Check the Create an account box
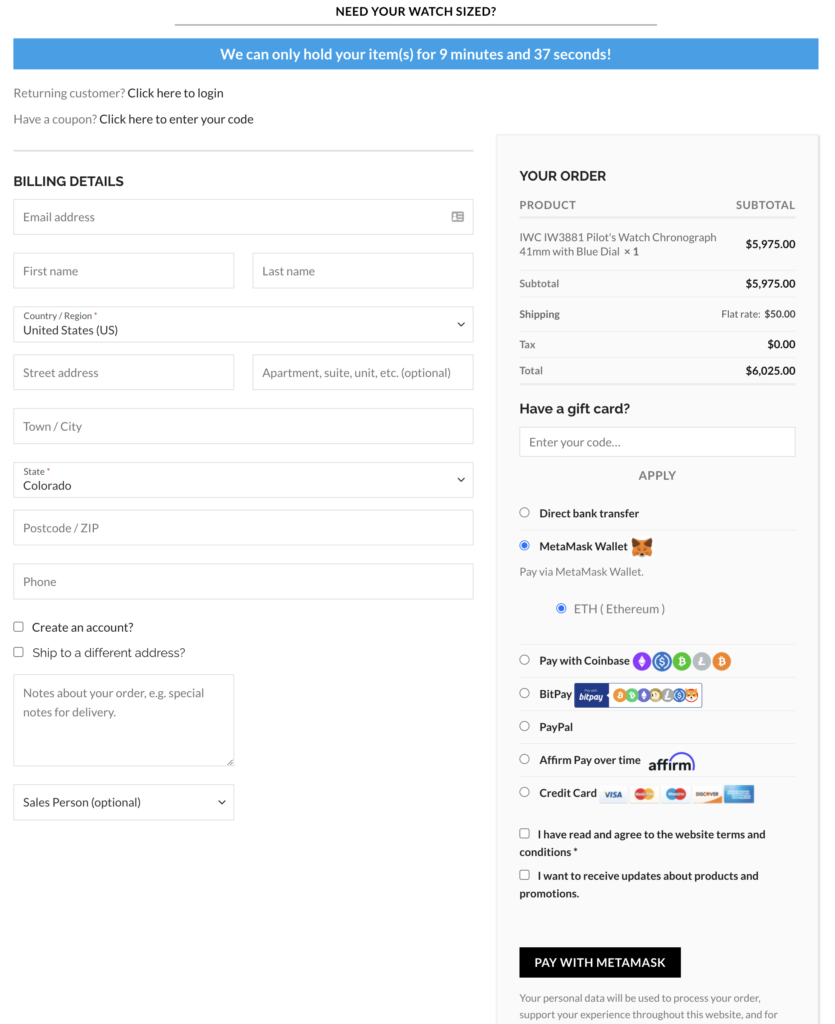This screenshot has width=835, height=1024. [18, 627]
